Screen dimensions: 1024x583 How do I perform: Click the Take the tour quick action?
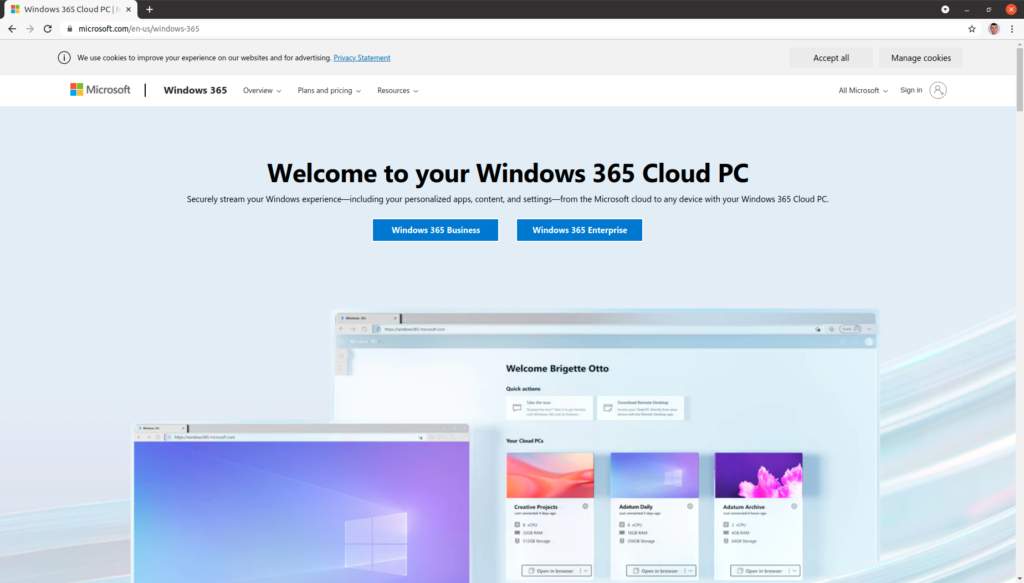[x=549, y=408]
